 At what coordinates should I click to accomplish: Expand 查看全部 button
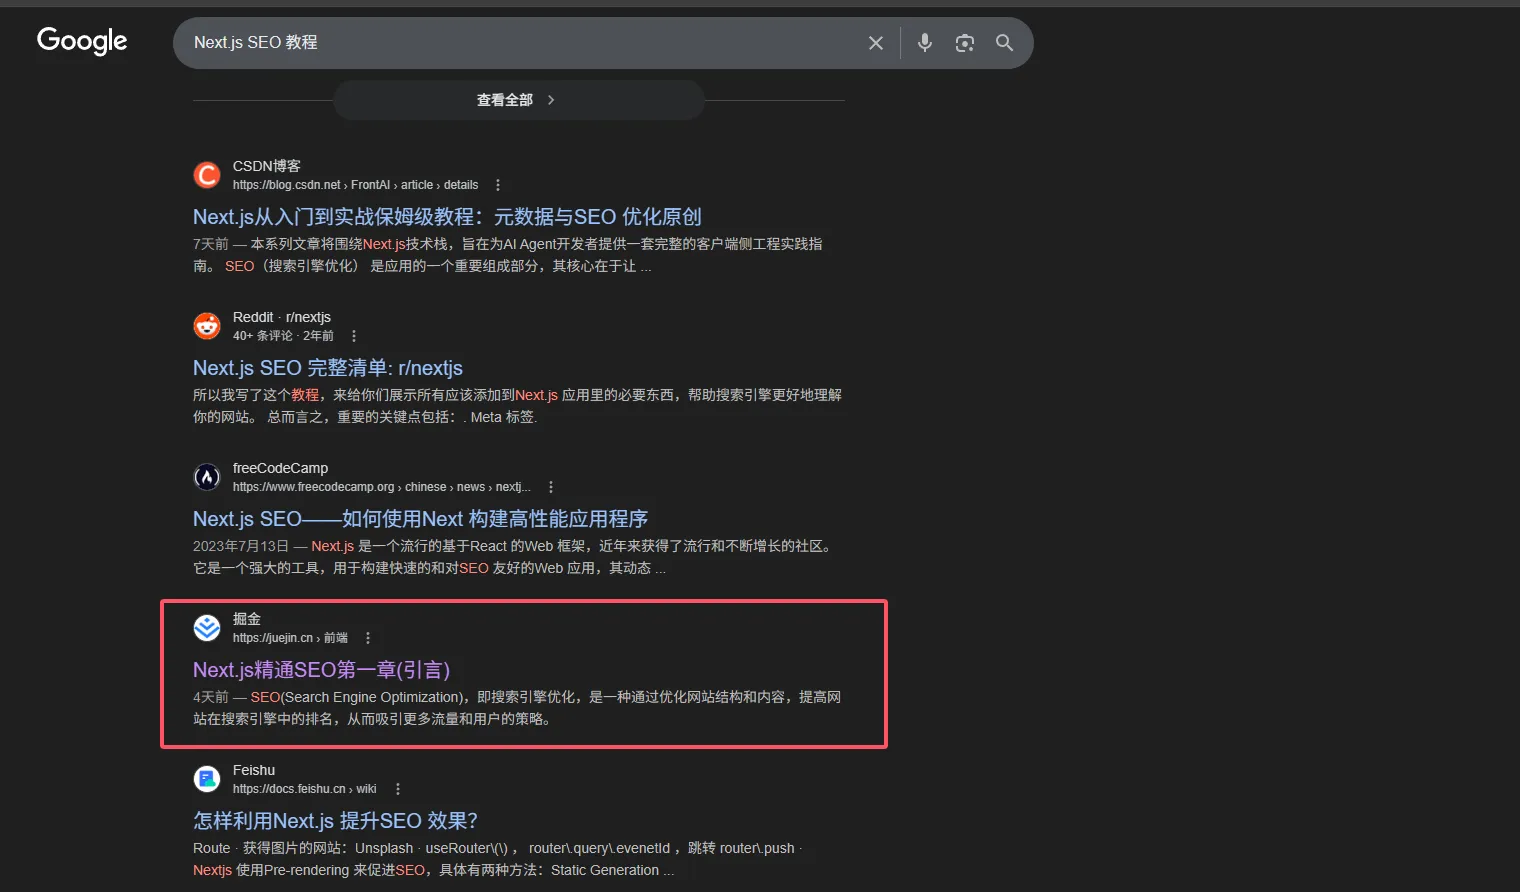[x=519, y=100]
